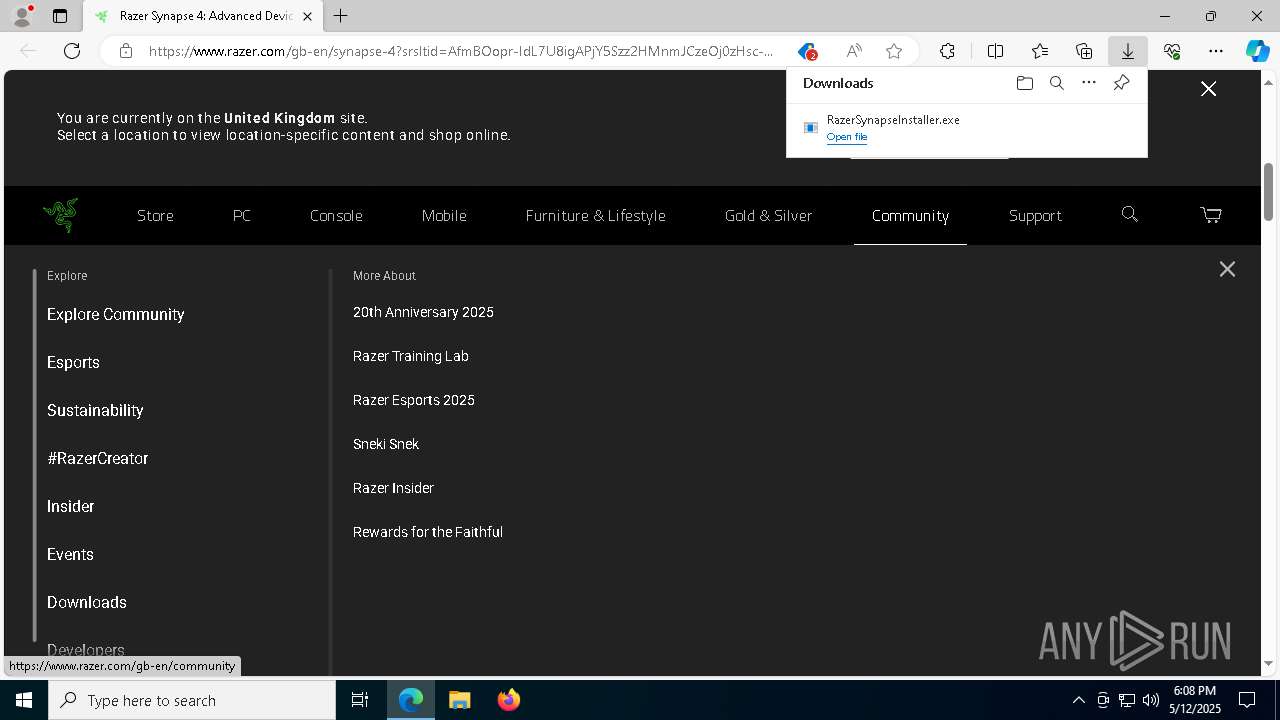1280x720 pixels.
Task: Dismiss the location banner with X
Action: (x=1208, y=89)
